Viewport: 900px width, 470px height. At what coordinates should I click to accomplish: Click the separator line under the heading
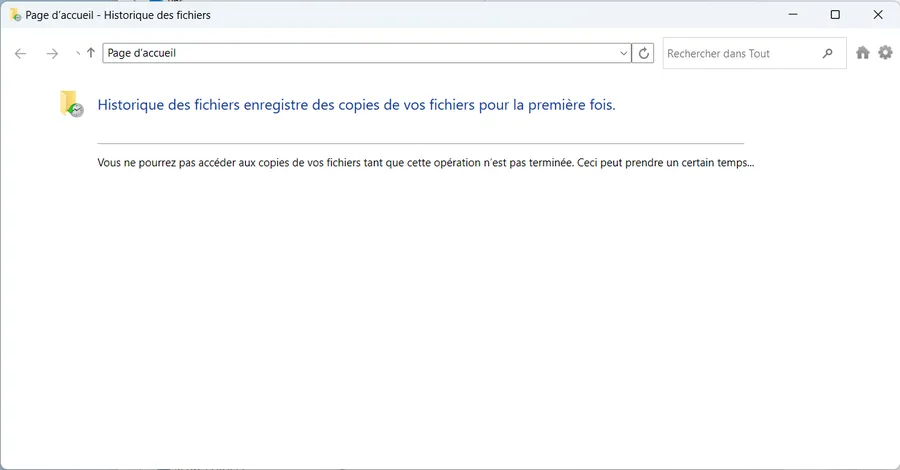[x=421, y=143]
